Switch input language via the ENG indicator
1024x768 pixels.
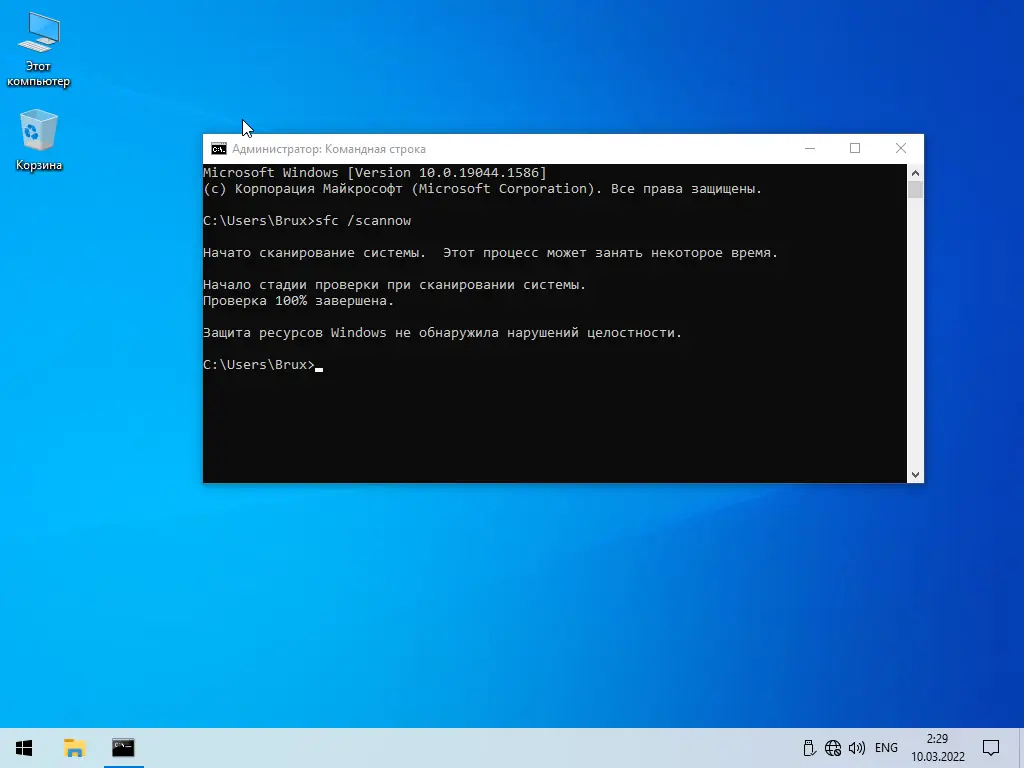click(885, 747)
